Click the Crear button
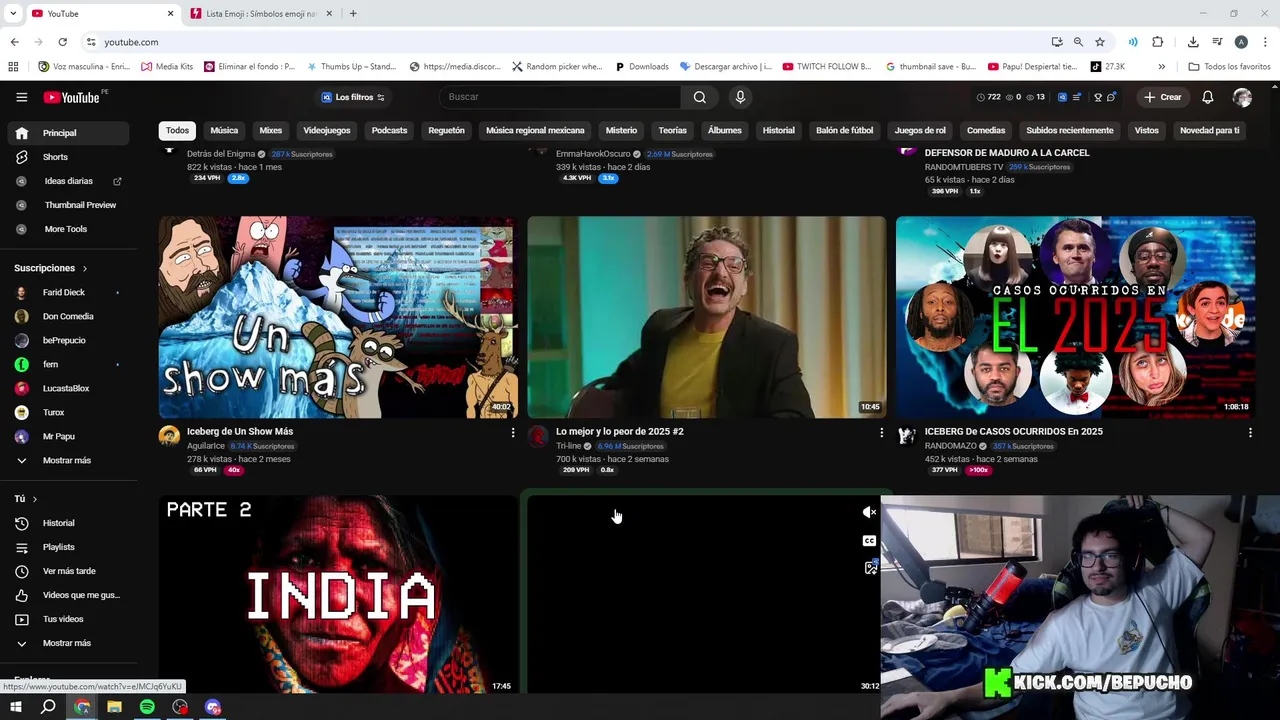Image resolution: width=1280 pixels, height=720 pixels. pyautogui.click(x=1163, y=97)
